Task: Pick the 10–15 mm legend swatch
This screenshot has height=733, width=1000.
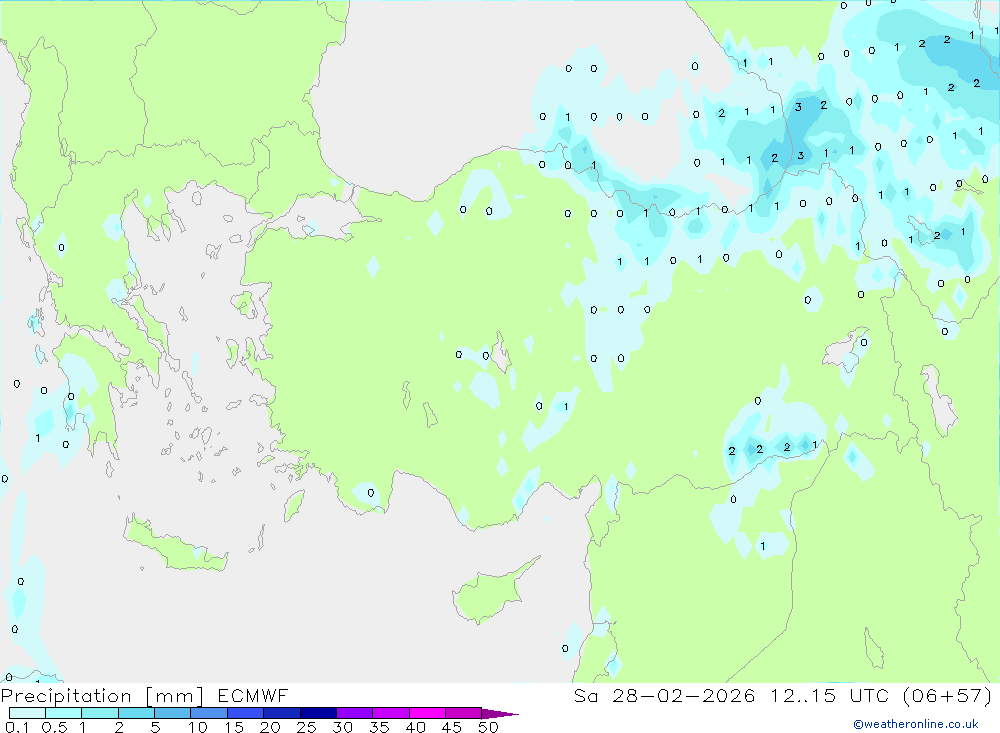Action: click(x=209, y=713)
